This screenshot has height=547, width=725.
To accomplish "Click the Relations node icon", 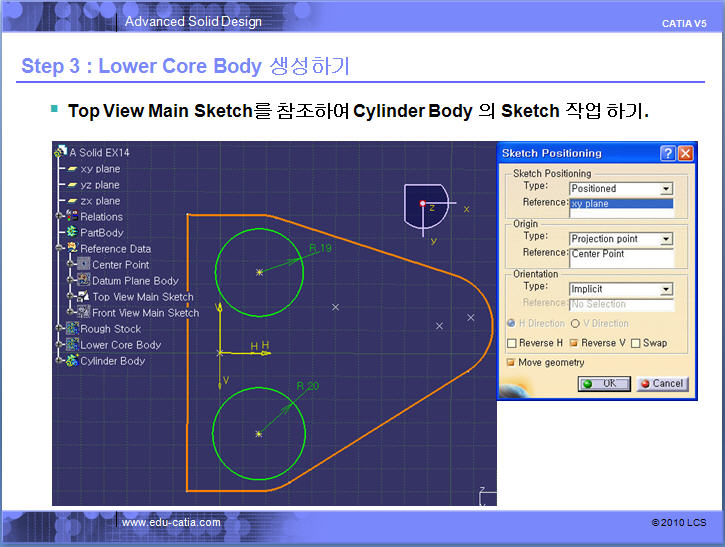I will point(72,216).
